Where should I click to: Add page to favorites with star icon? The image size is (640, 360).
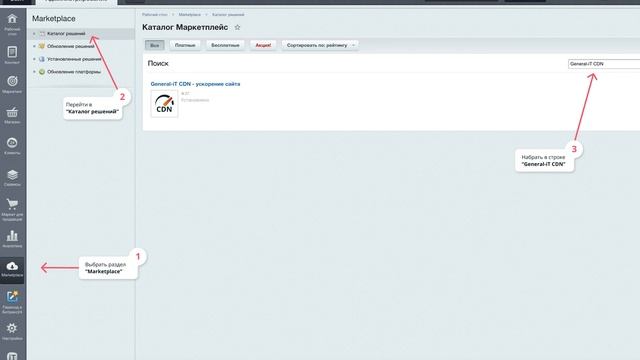coord(237,27)
